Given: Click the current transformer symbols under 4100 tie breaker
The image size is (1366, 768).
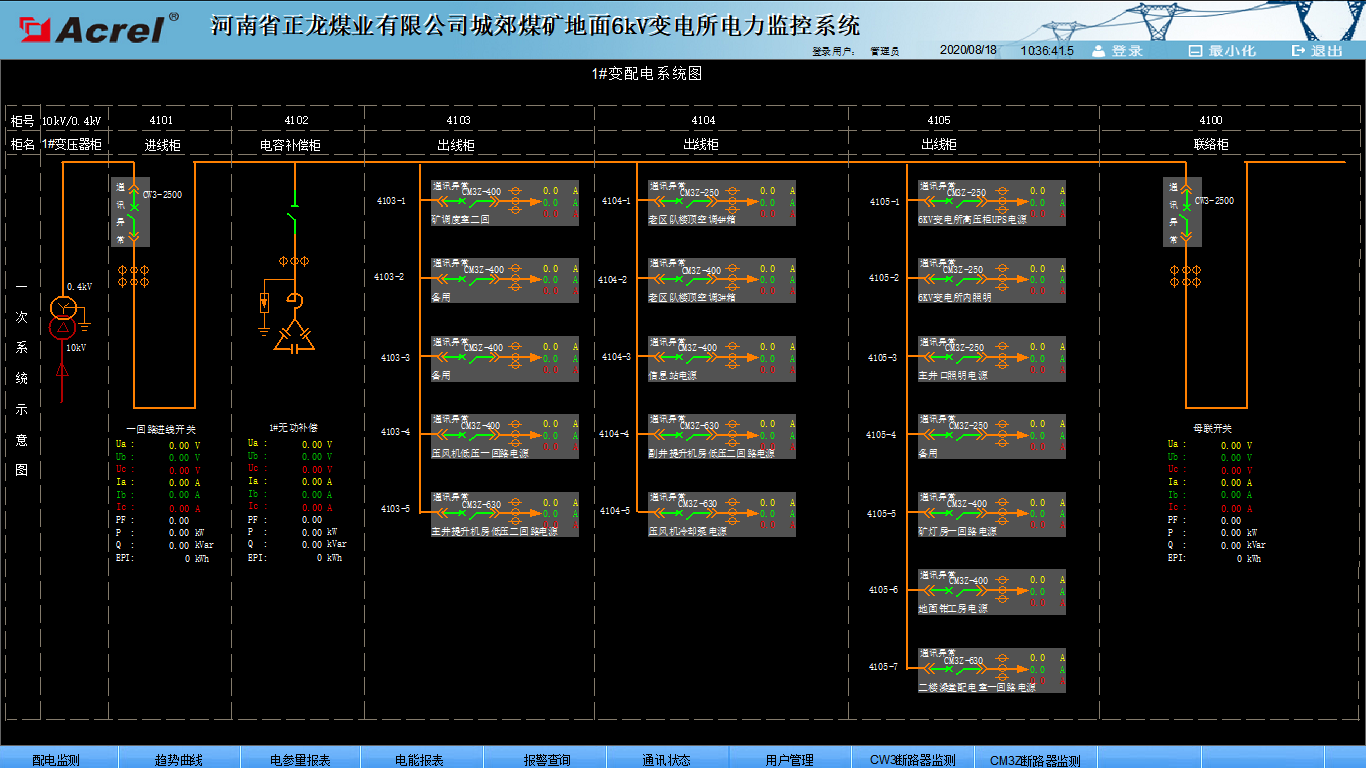Looking at the screenshot, I should pos(1186,277).
